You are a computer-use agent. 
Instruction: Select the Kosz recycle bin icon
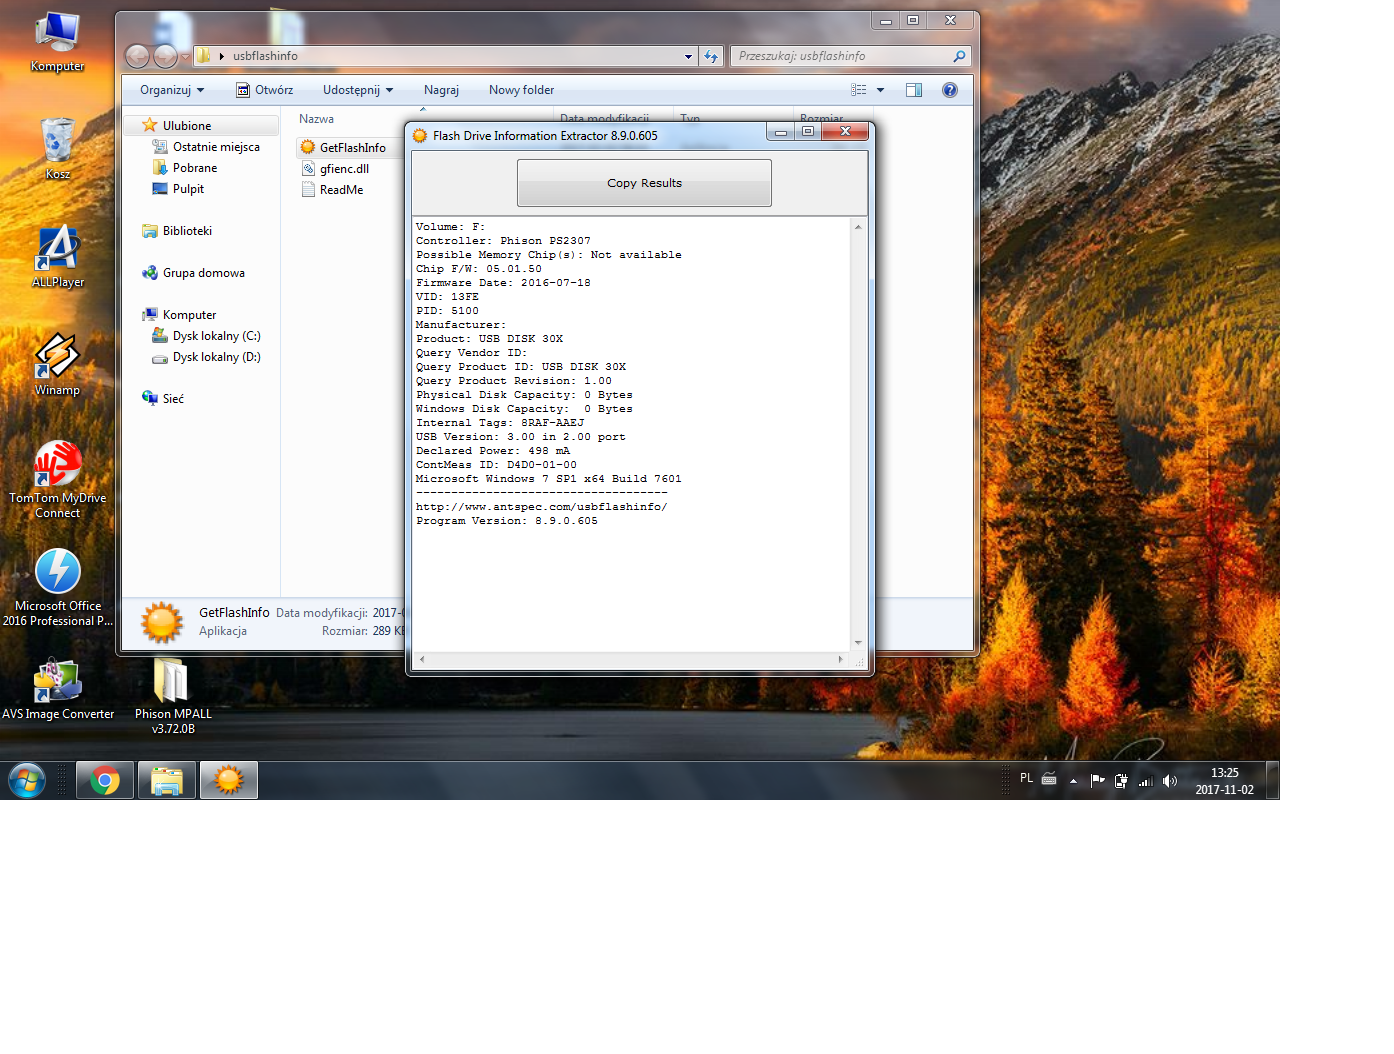(57, 148)
